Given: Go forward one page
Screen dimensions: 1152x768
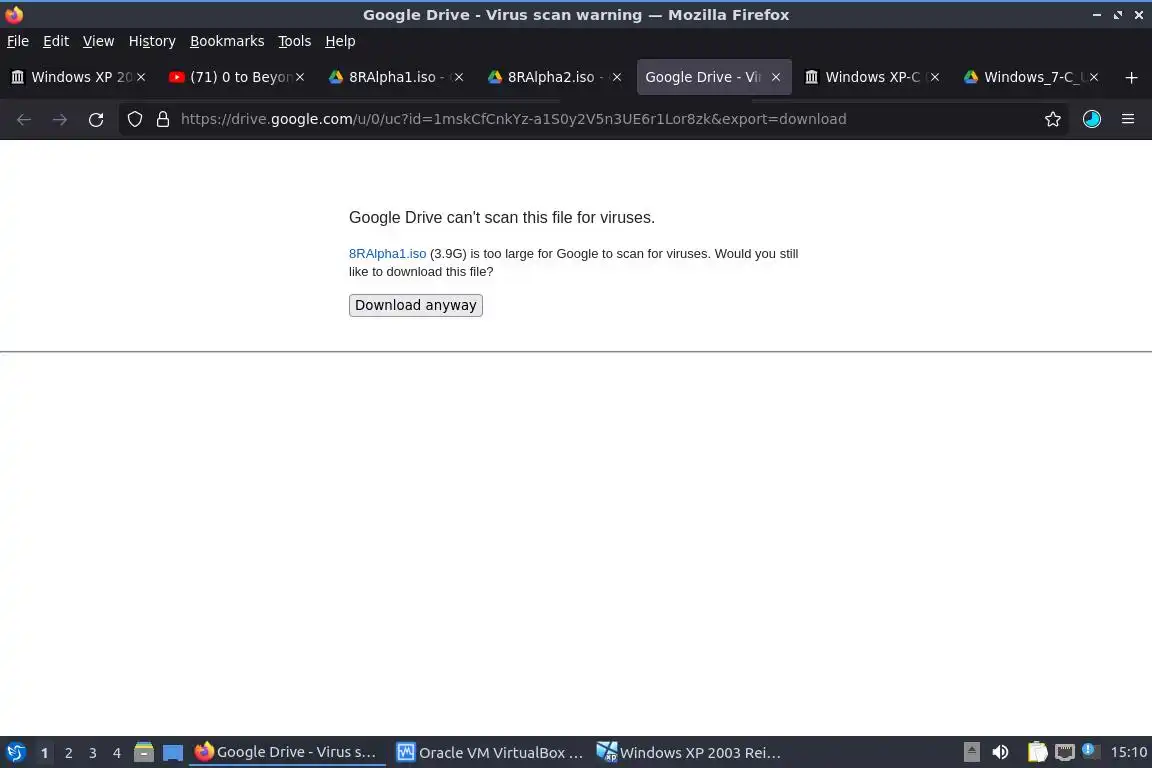Looking at the screenshot, I should [x=60, y=119].
